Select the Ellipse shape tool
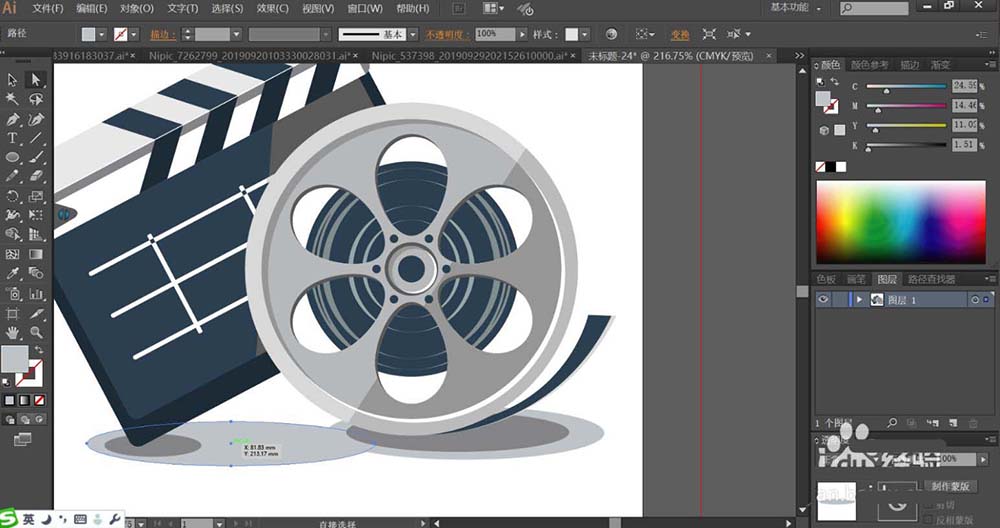 pyautogui.click(x=14, y=158)
